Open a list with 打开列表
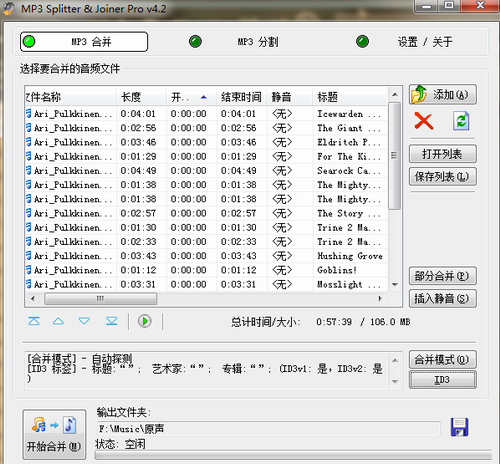This screenshot has width=500, height=464. coord(443,154)
